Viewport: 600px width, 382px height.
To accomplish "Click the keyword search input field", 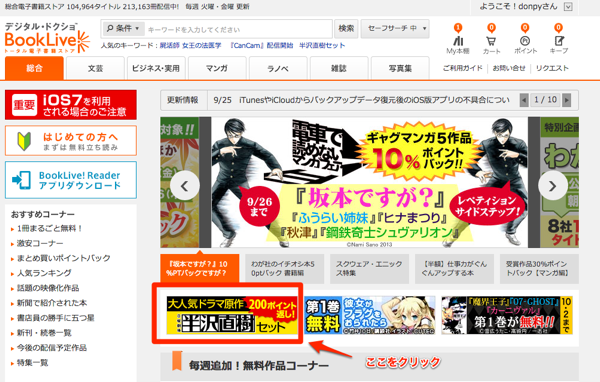I will pos(238,29).
